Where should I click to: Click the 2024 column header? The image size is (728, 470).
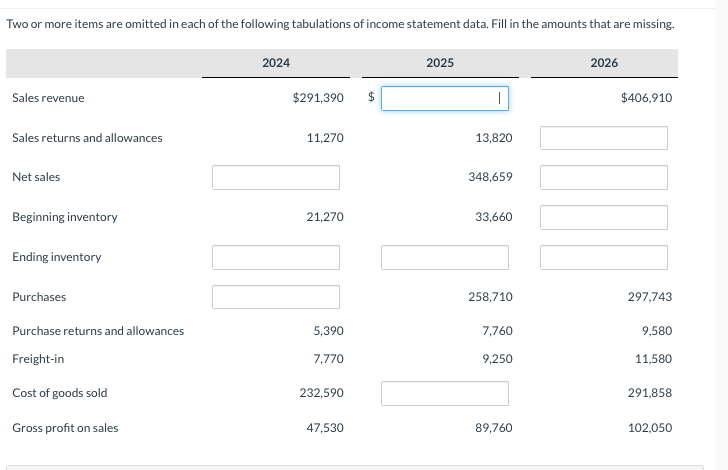click(x=276, y=63)
